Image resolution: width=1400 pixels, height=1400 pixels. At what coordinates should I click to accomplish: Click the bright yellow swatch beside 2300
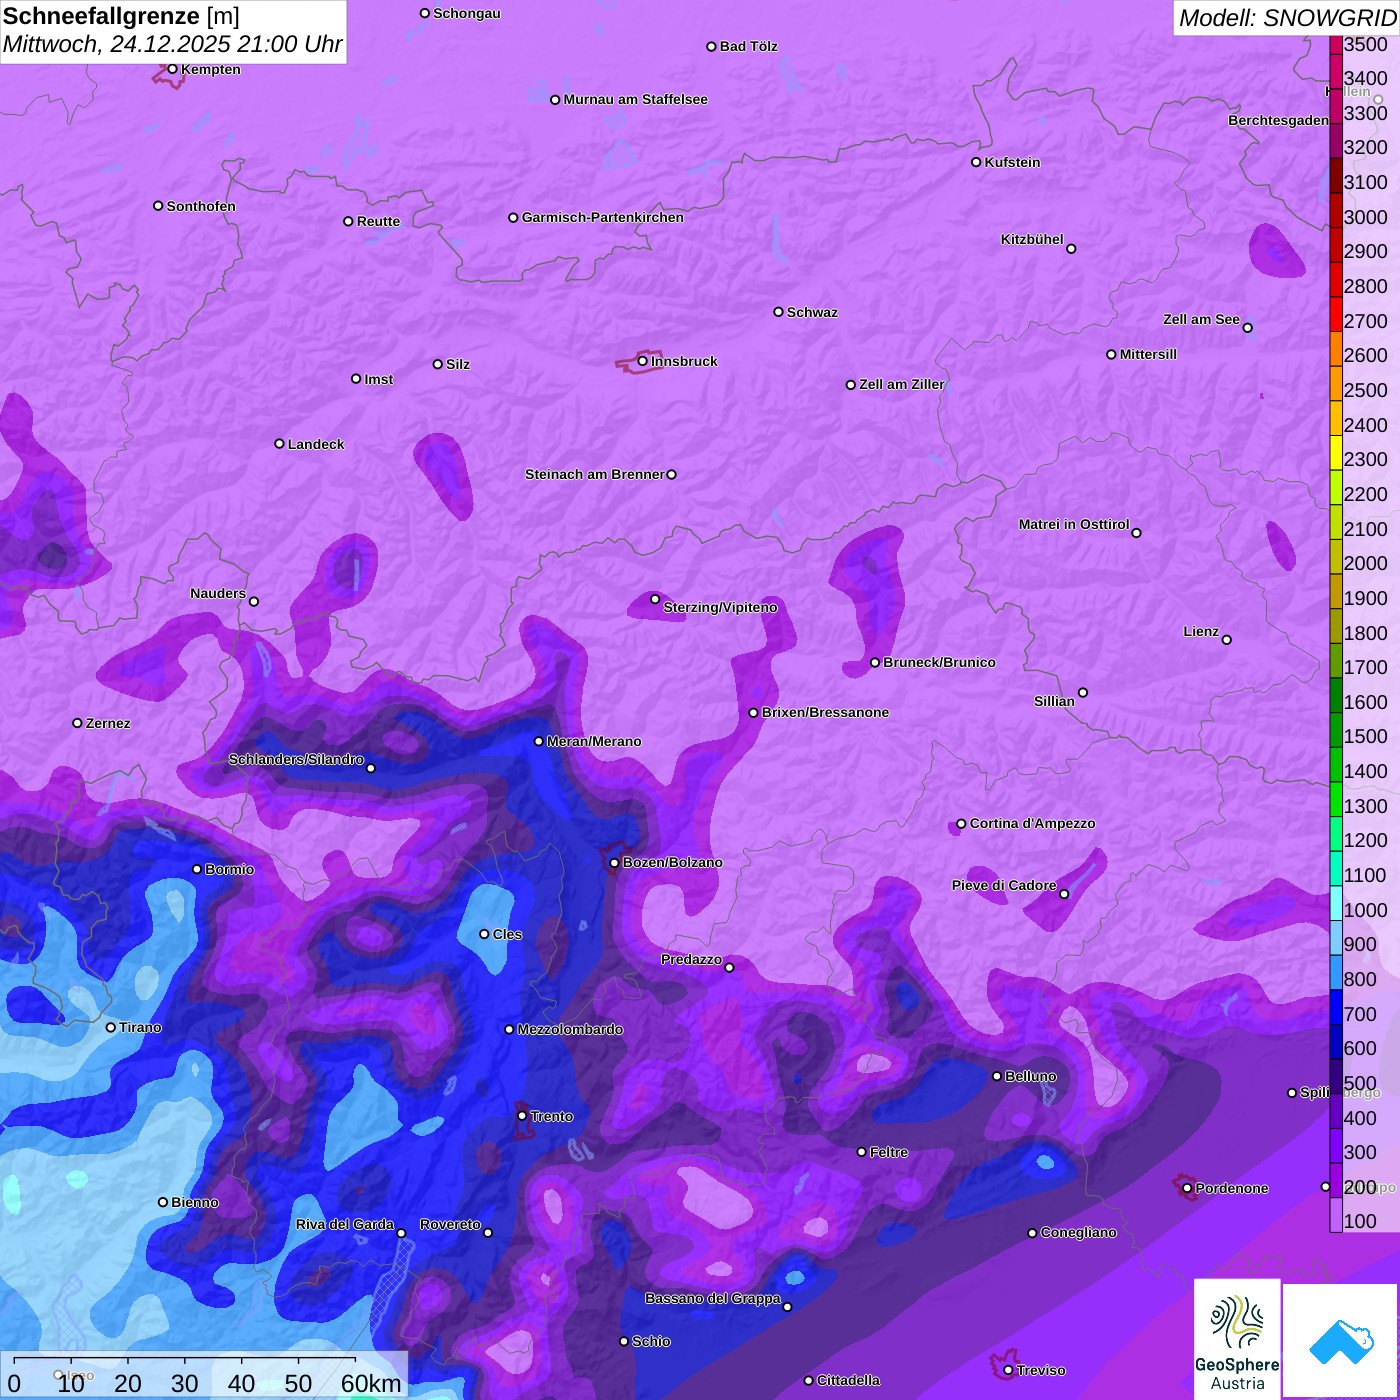pyautogui.click(x=1336, y=453)
